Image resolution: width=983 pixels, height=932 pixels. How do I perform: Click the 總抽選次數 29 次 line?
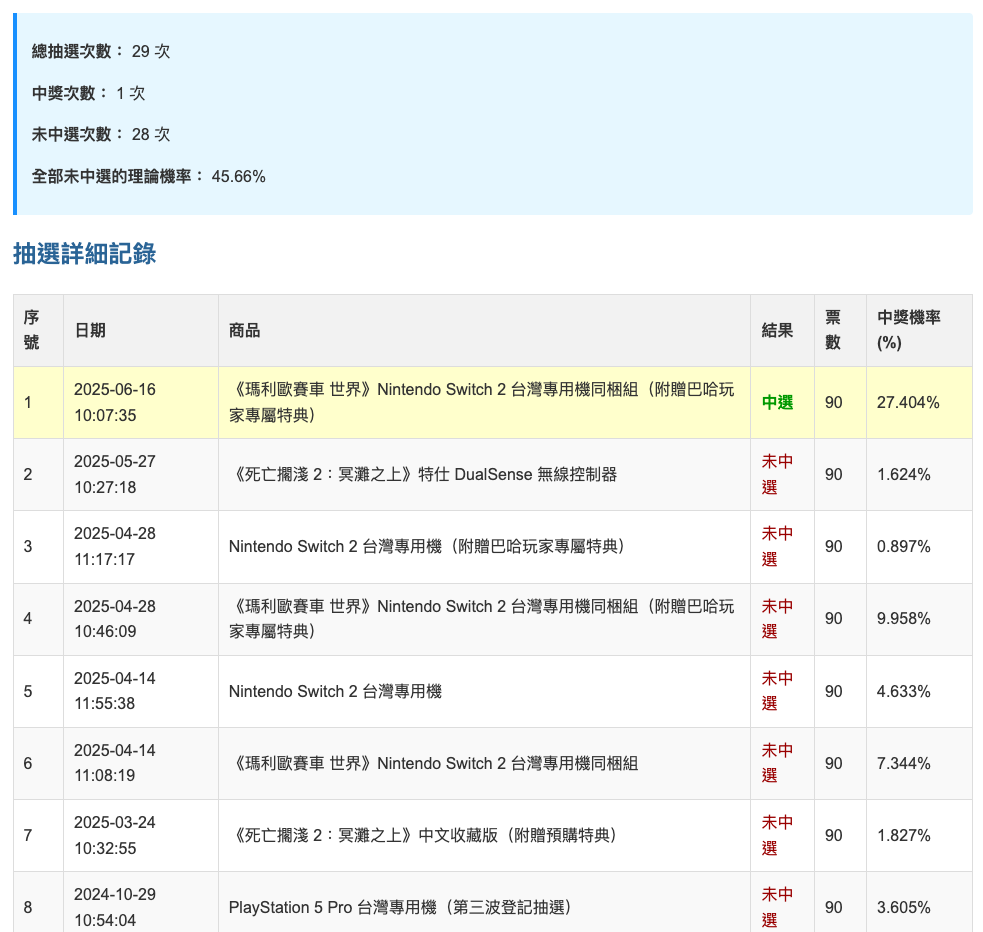point(101,51)
